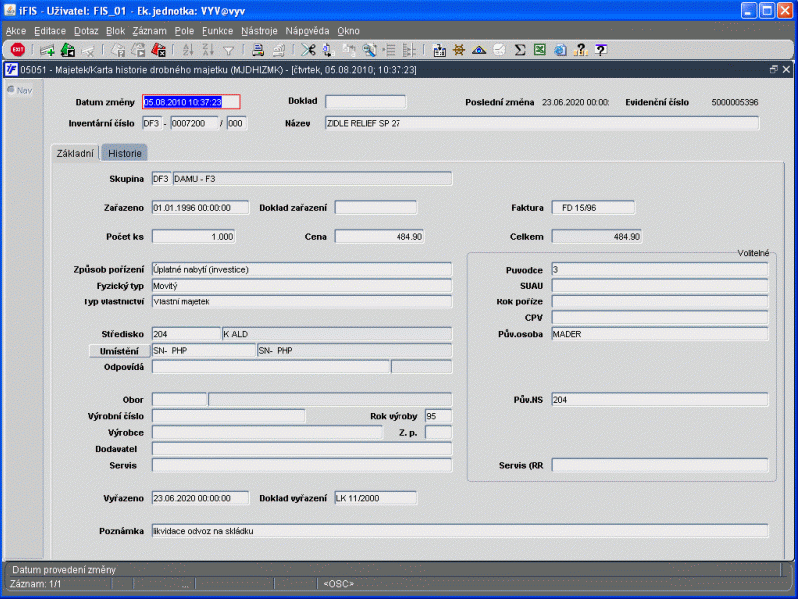Viewport: 798px width, 599px height.
Task: Click the A-Z ascending sort icon
Action: tap(185, 49)
